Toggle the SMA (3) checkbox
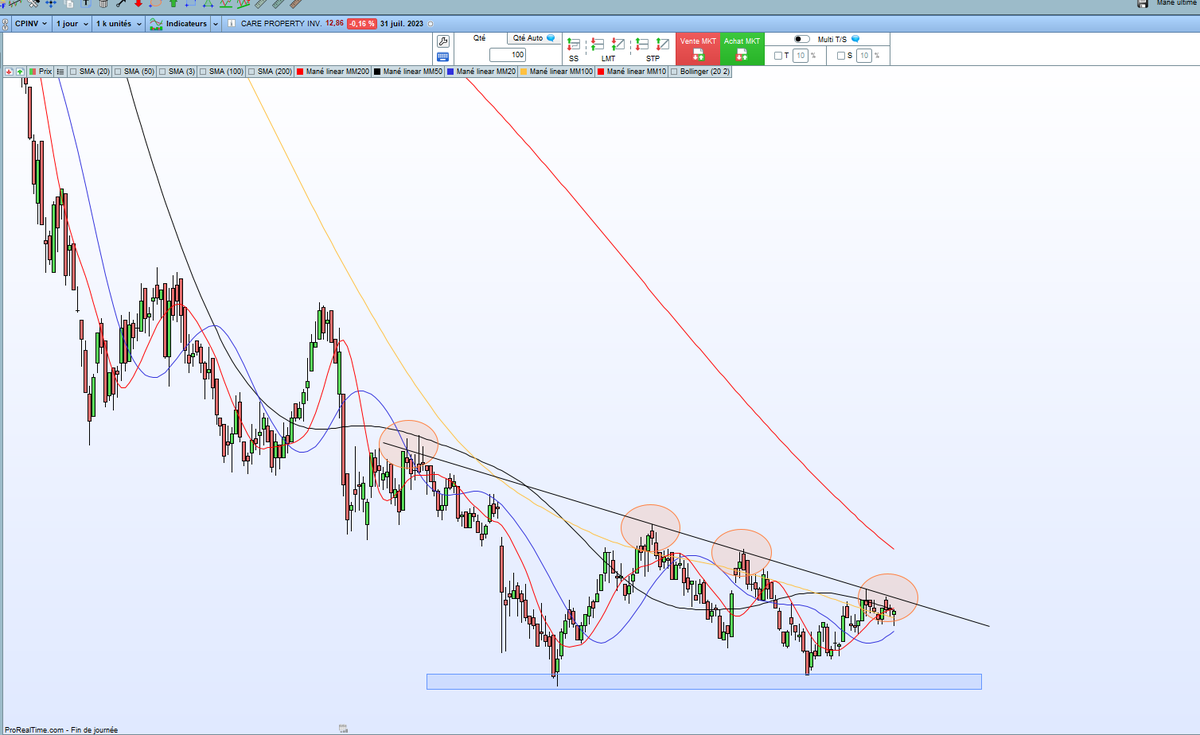1200x735 pixels. coord(162,72)
